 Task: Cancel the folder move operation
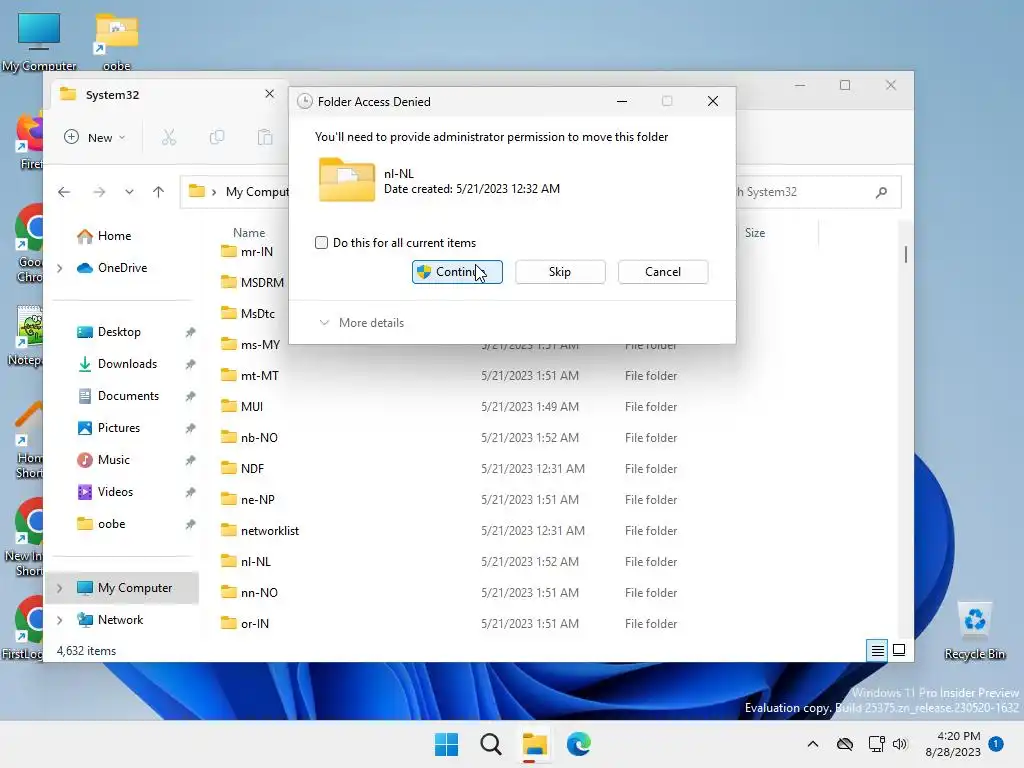(x=663, y=272)
